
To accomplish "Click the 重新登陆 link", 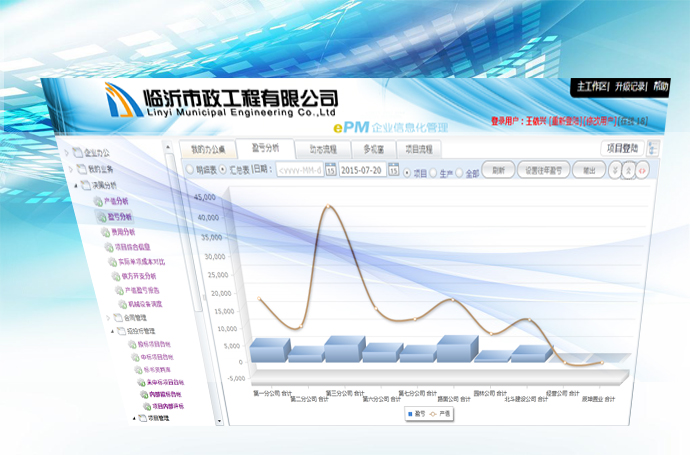I will (x=566, y=121).
